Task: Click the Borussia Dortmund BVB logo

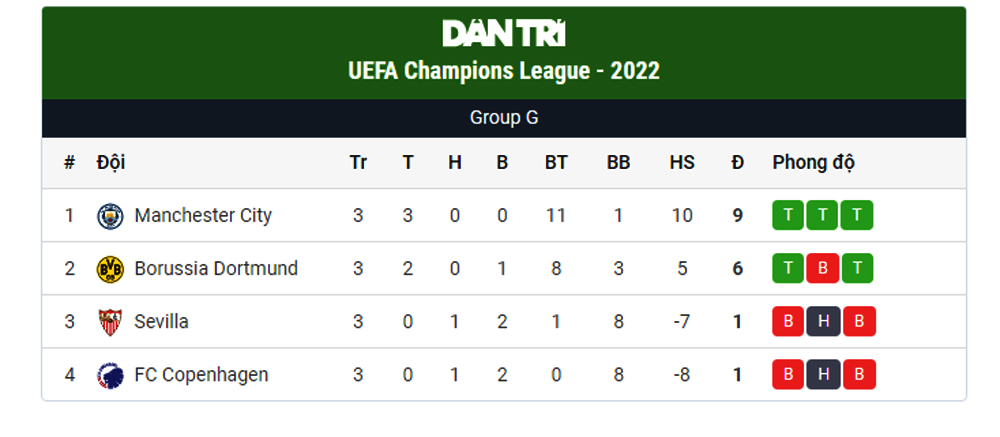Action: point(110,269)
